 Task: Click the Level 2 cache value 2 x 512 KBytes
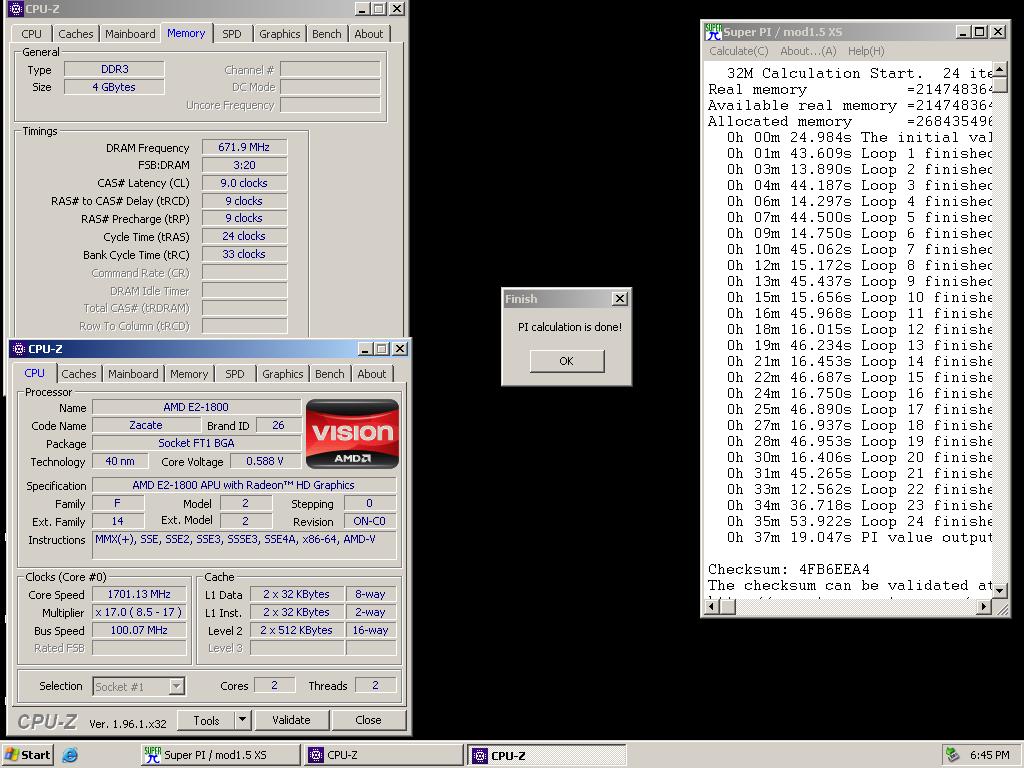coord(296,630)
